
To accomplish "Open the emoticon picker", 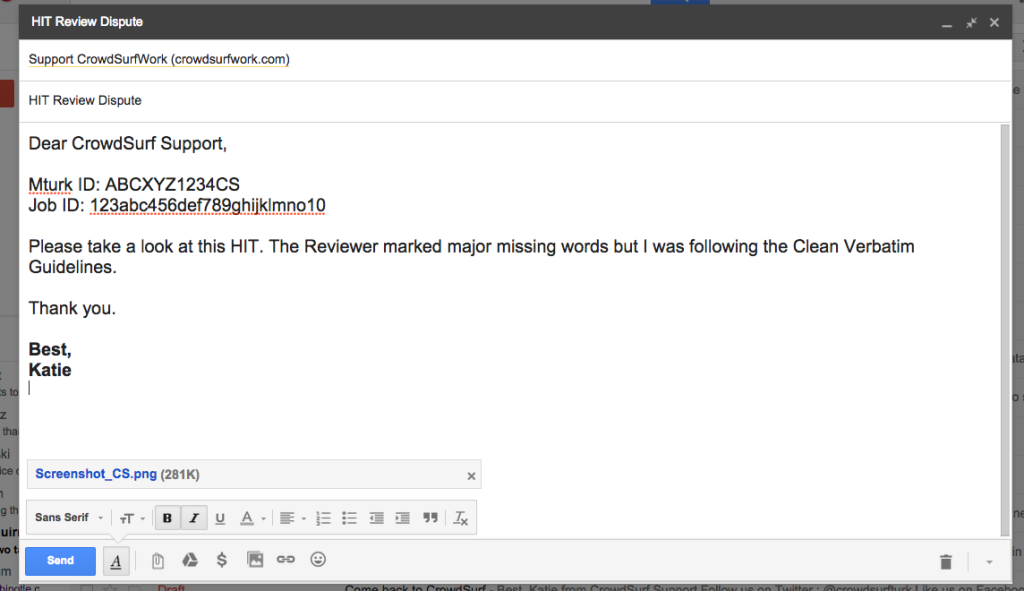I will click(x=318, y=560).
